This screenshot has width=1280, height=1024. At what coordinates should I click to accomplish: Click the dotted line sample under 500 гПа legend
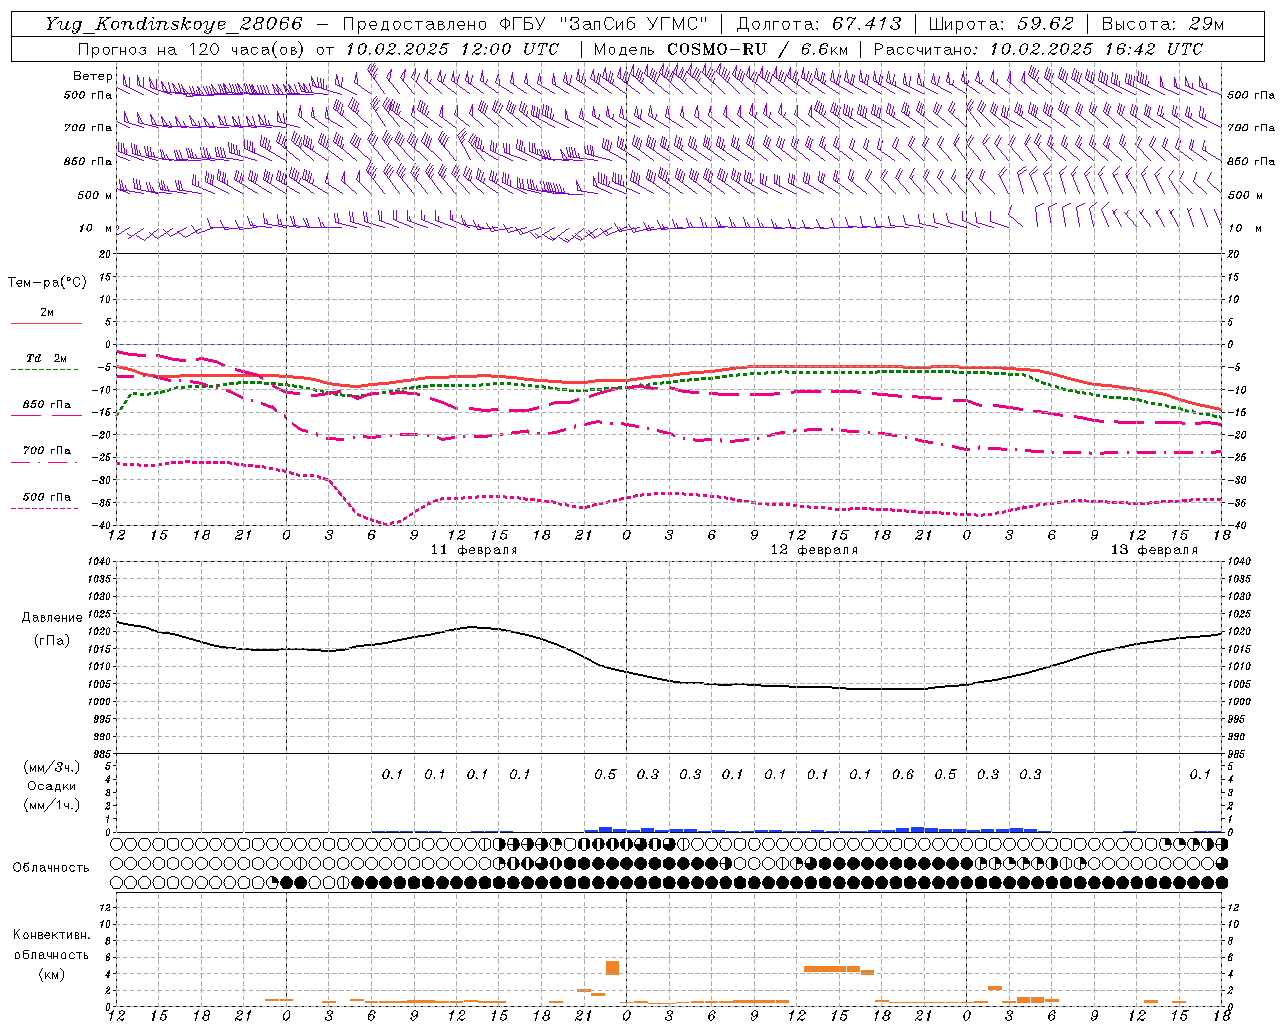[x=46, y=508]
